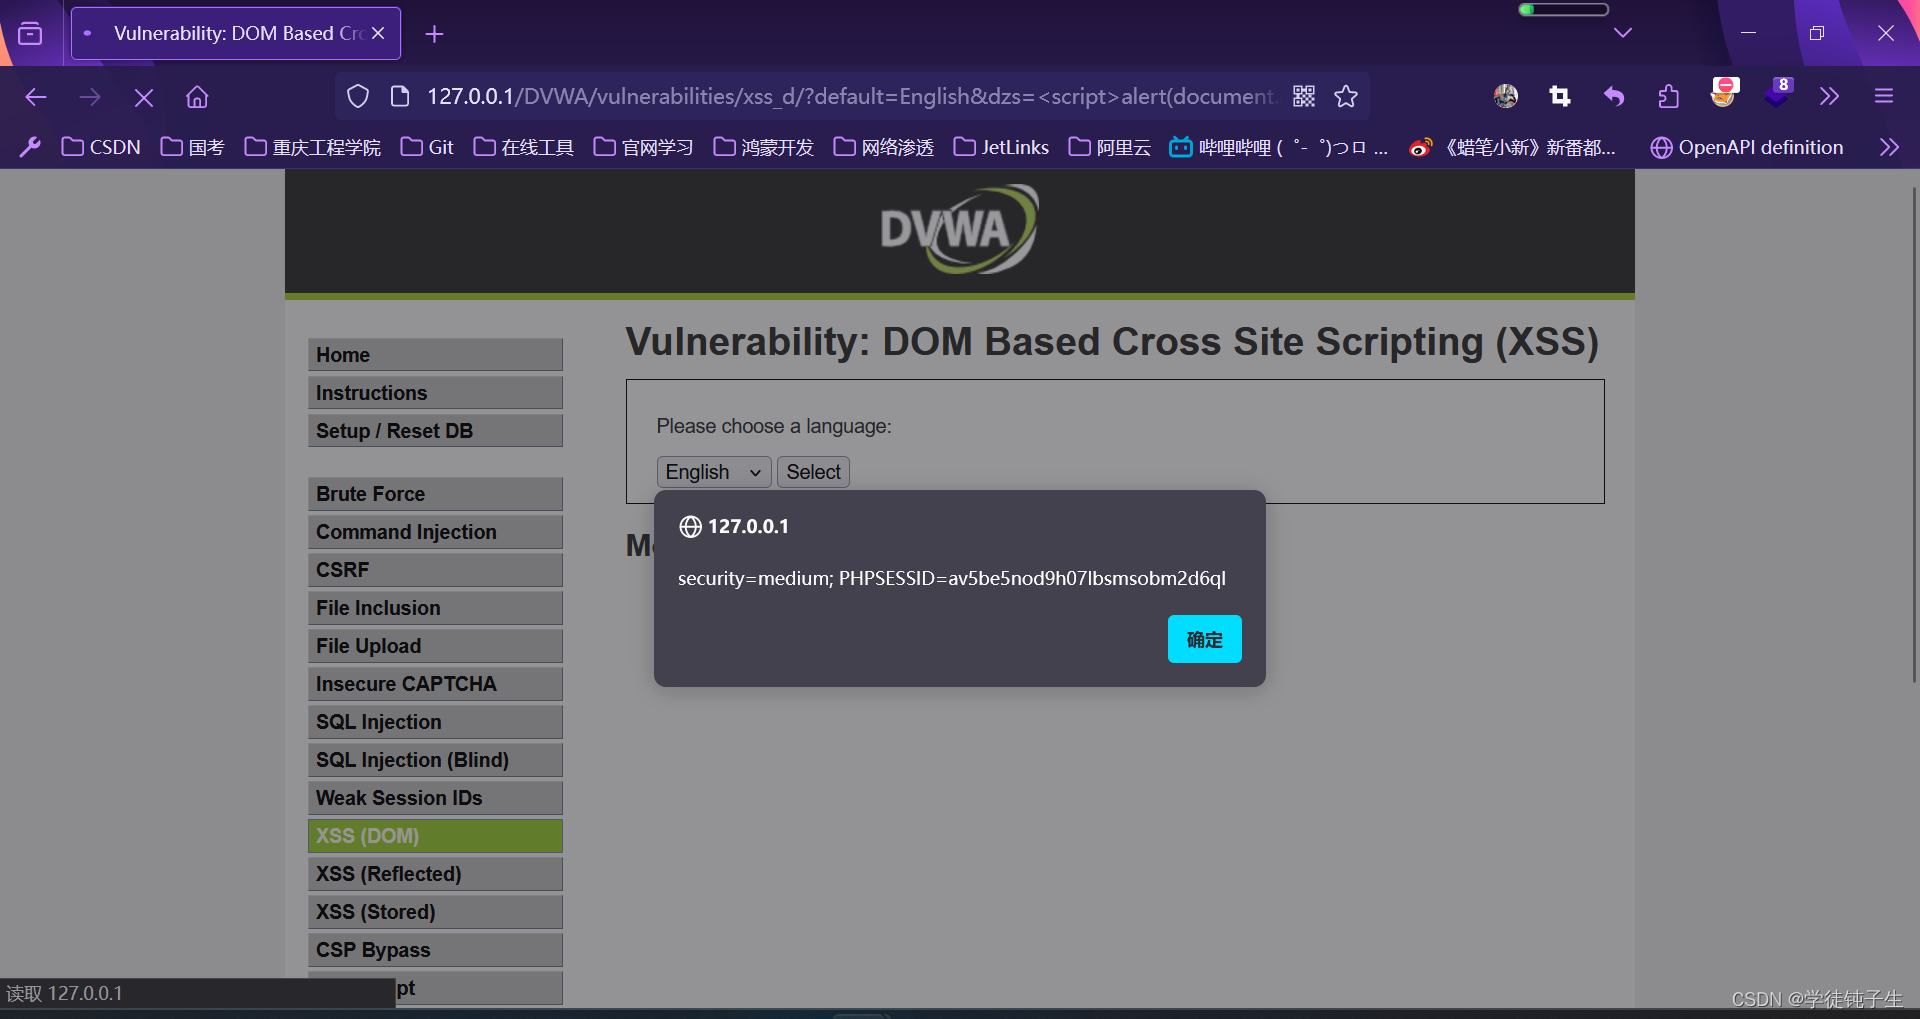Open the JetLinks bookmark folder

1001,147
